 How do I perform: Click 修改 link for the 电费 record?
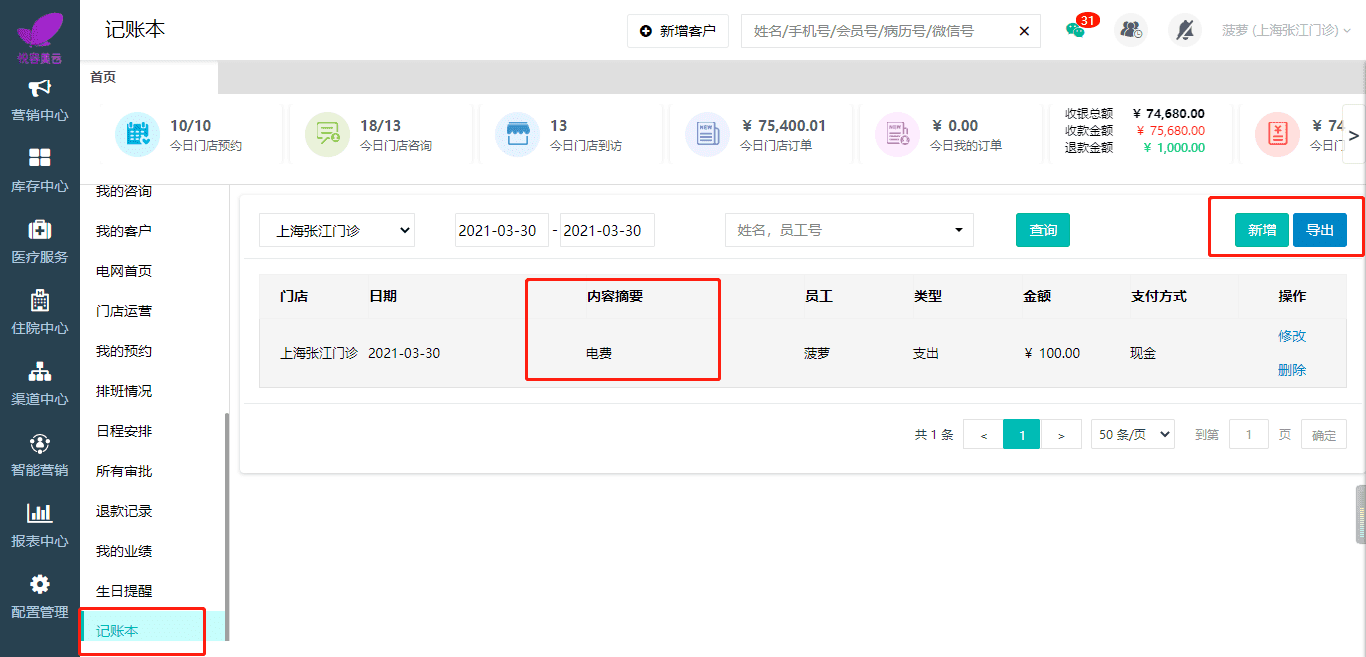(x=1292, y=336)
